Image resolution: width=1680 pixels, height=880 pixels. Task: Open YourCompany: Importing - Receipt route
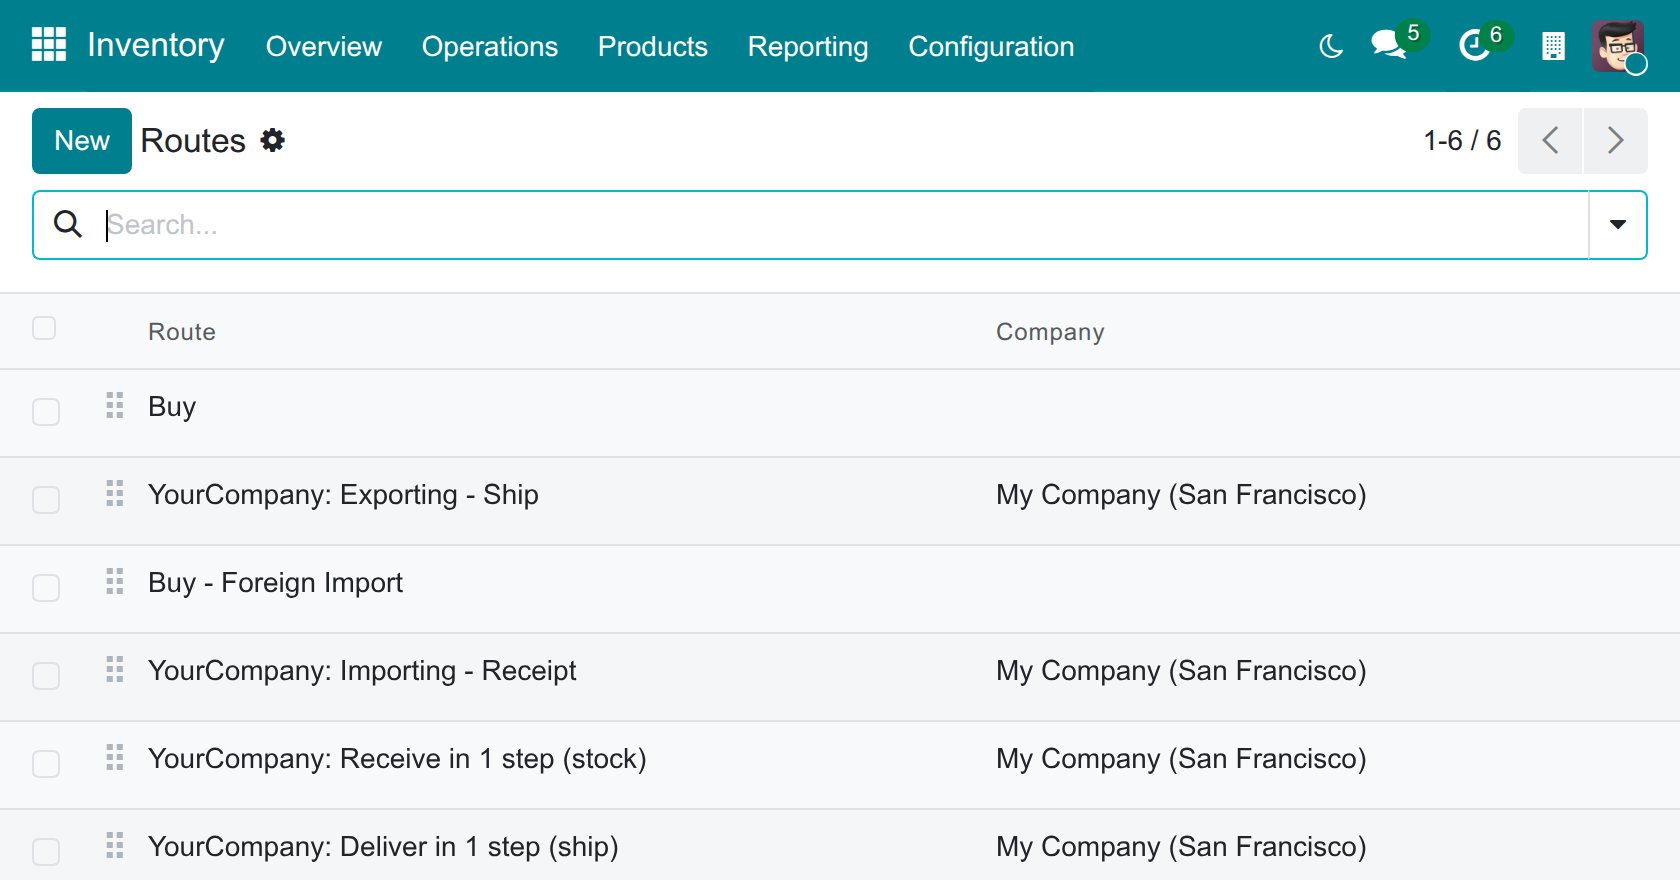pyautogui.click(x=362, y=670)
